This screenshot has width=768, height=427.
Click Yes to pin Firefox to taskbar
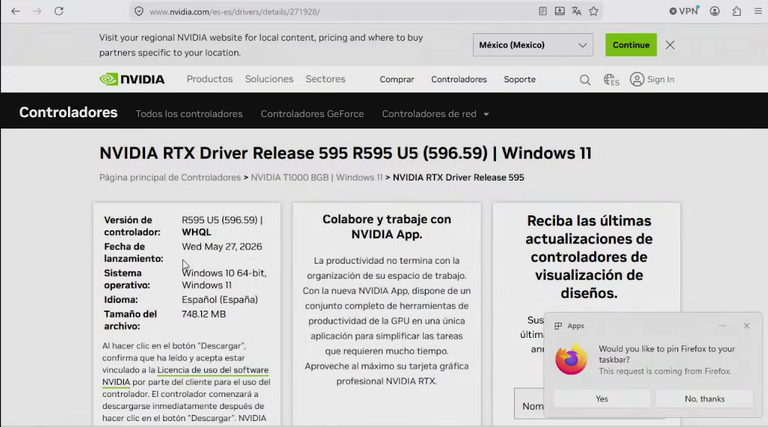point(602,399)
